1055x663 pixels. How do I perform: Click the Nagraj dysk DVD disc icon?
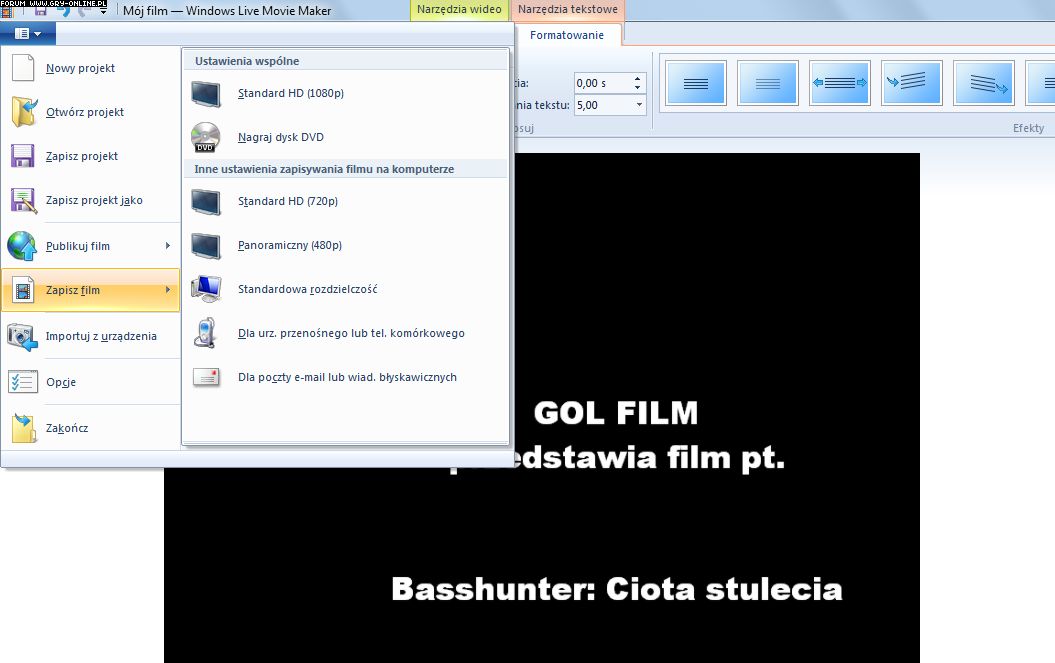(206, 137)
